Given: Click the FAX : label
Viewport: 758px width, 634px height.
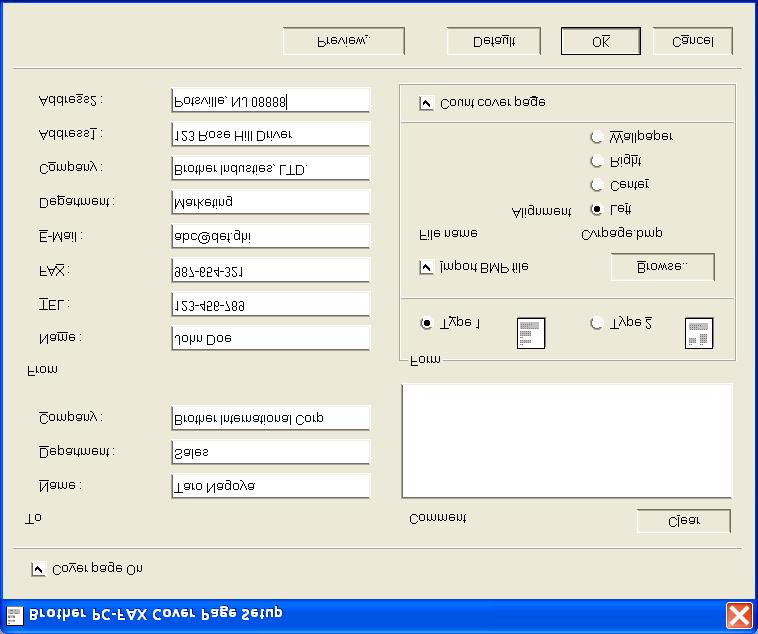Looking at the screenshot, I should point(54,270).
